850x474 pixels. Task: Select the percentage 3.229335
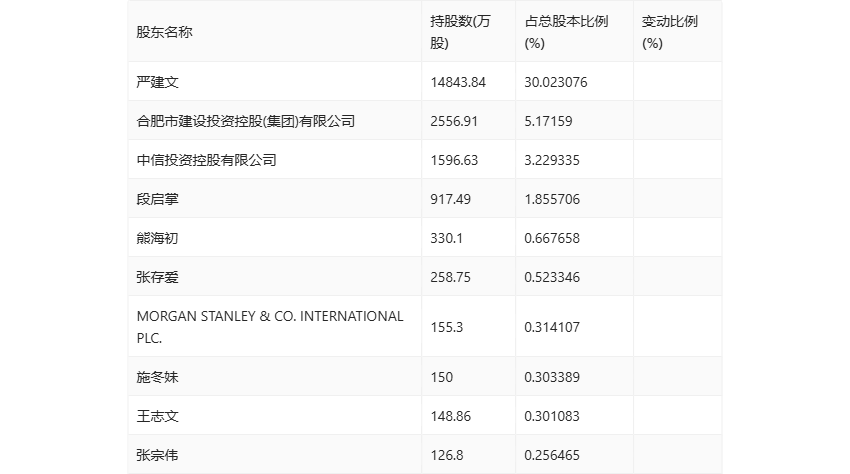pos(552,160)
